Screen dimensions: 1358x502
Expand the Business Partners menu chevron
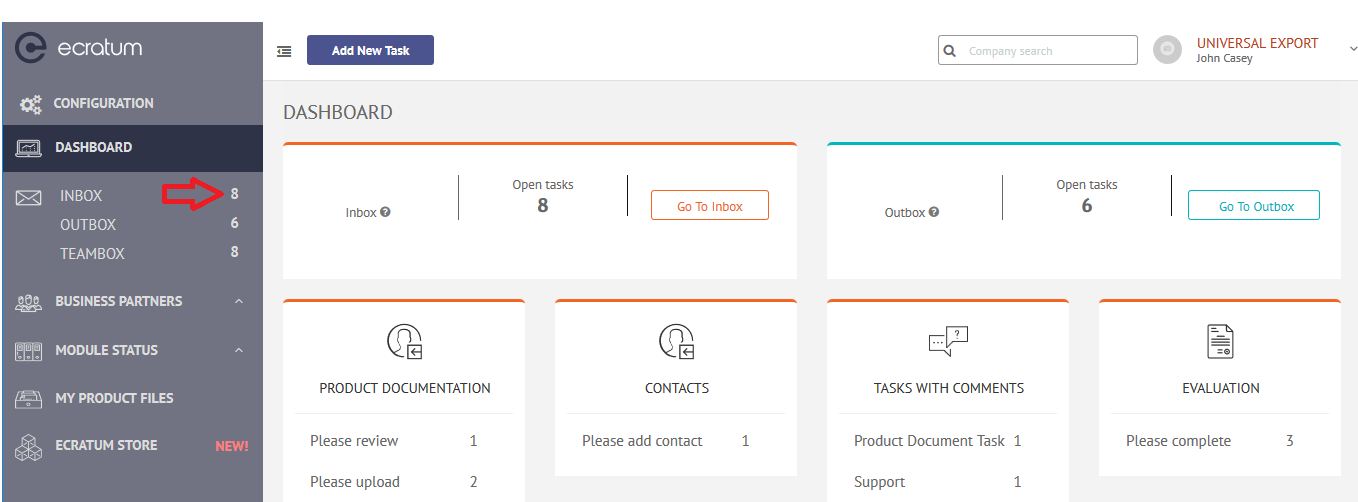(x=239, y=301)
